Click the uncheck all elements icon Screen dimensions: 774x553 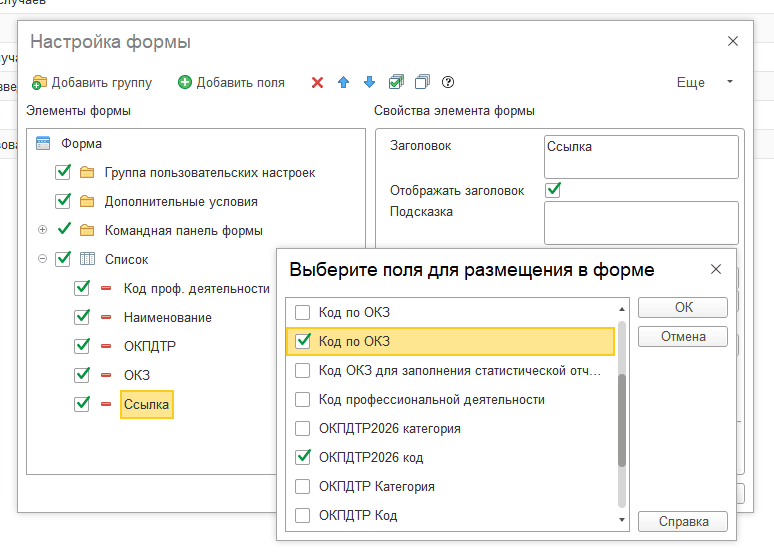click(422, 83)
